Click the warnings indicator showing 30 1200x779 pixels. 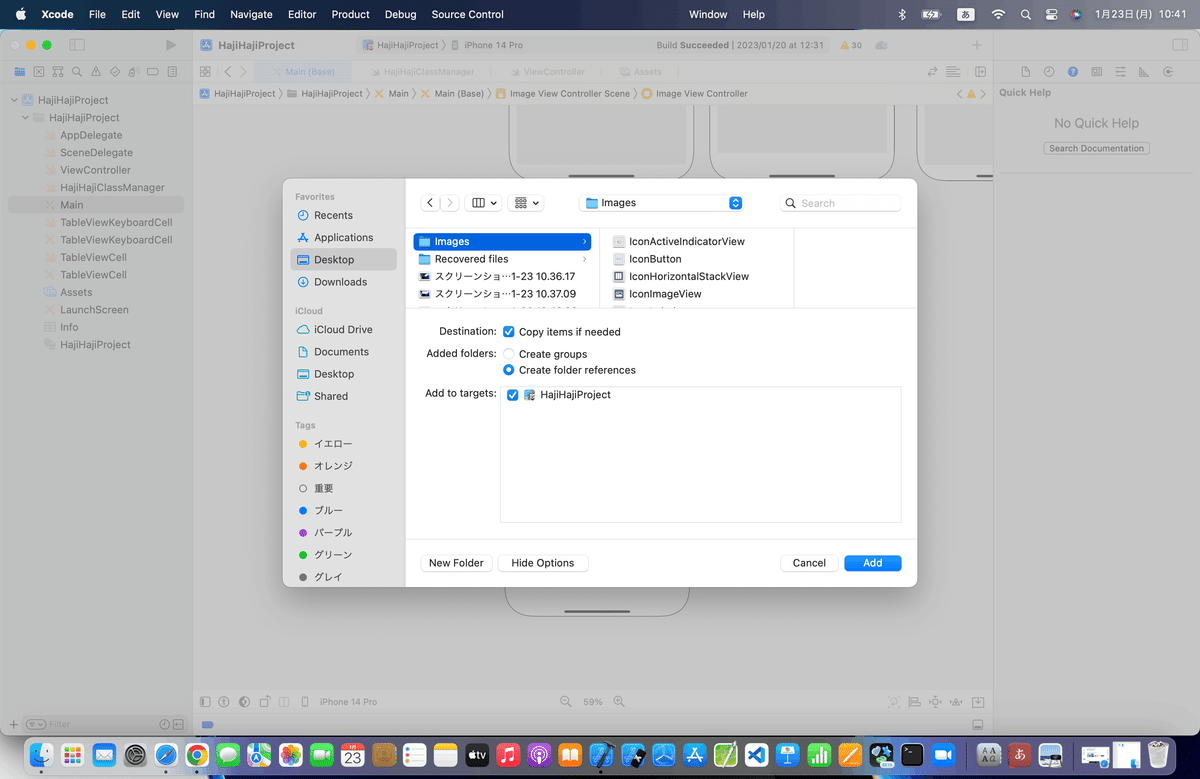(x=851, y=45)
